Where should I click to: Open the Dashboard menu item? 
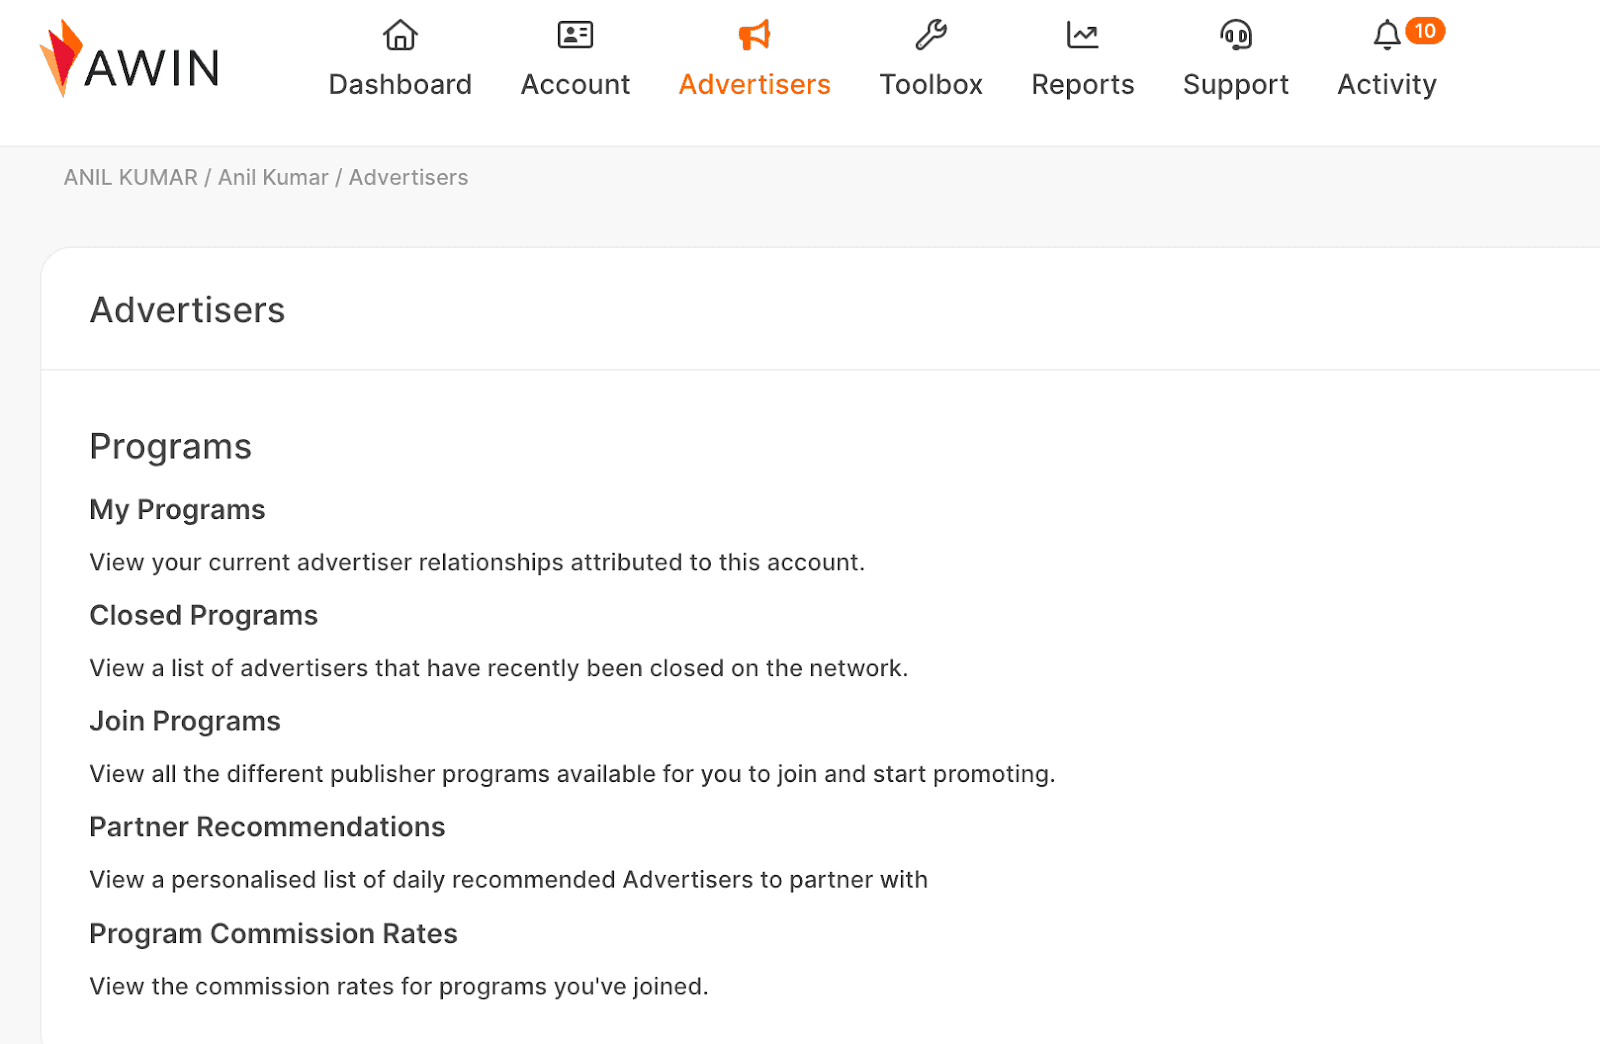pyautogui.click(x=400, y=85)
